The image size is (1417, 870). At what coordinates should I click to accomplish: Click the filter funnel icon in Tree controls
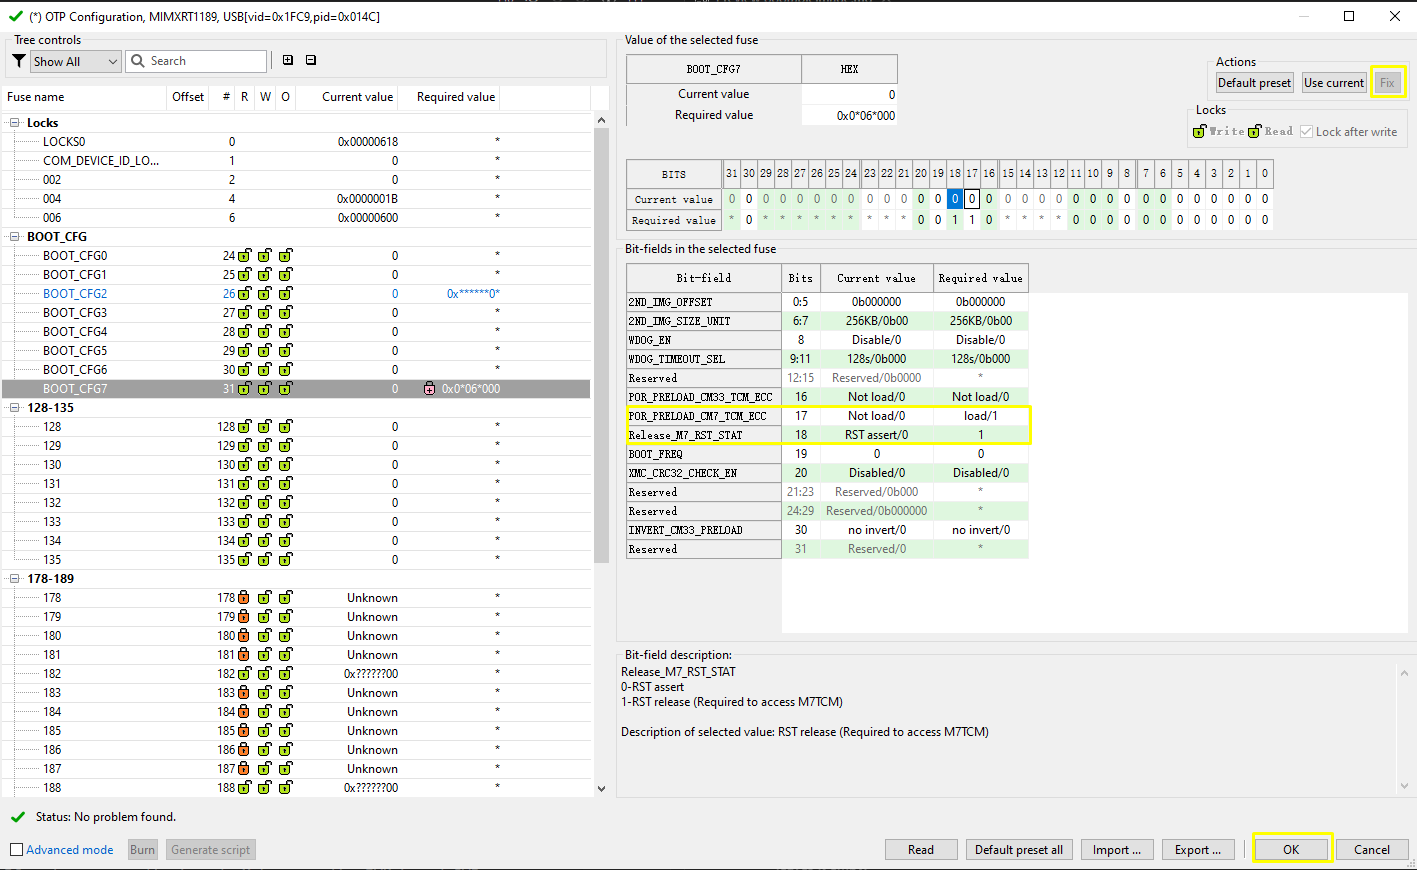pyautogui.click(x=19, y=61)
